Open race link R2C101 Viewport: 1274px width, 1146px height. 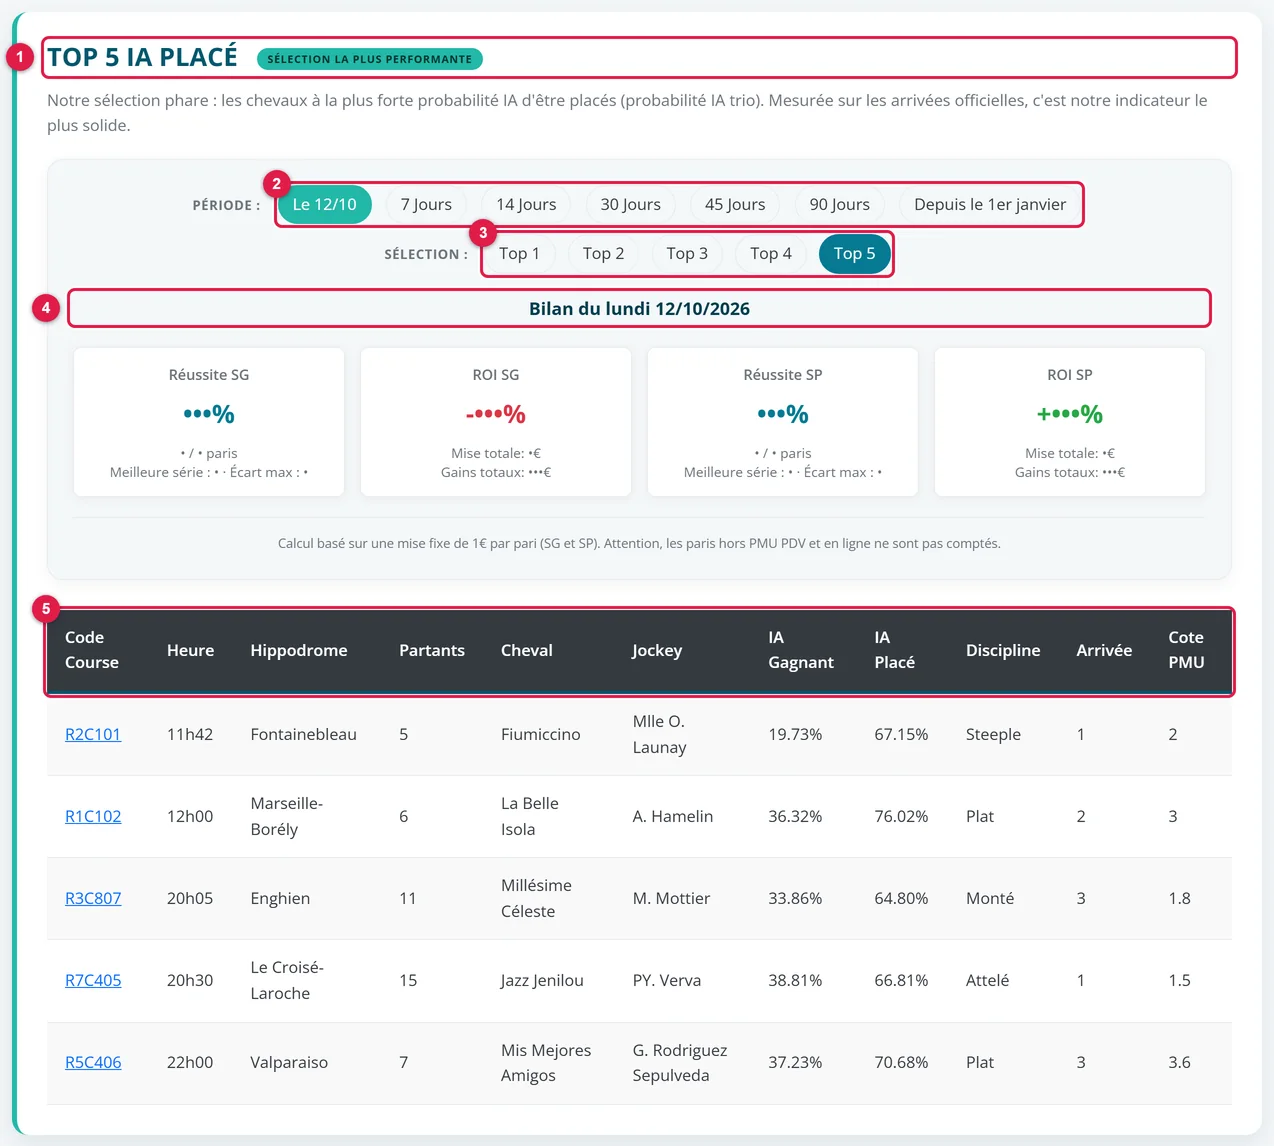click(x=93, y=734)
